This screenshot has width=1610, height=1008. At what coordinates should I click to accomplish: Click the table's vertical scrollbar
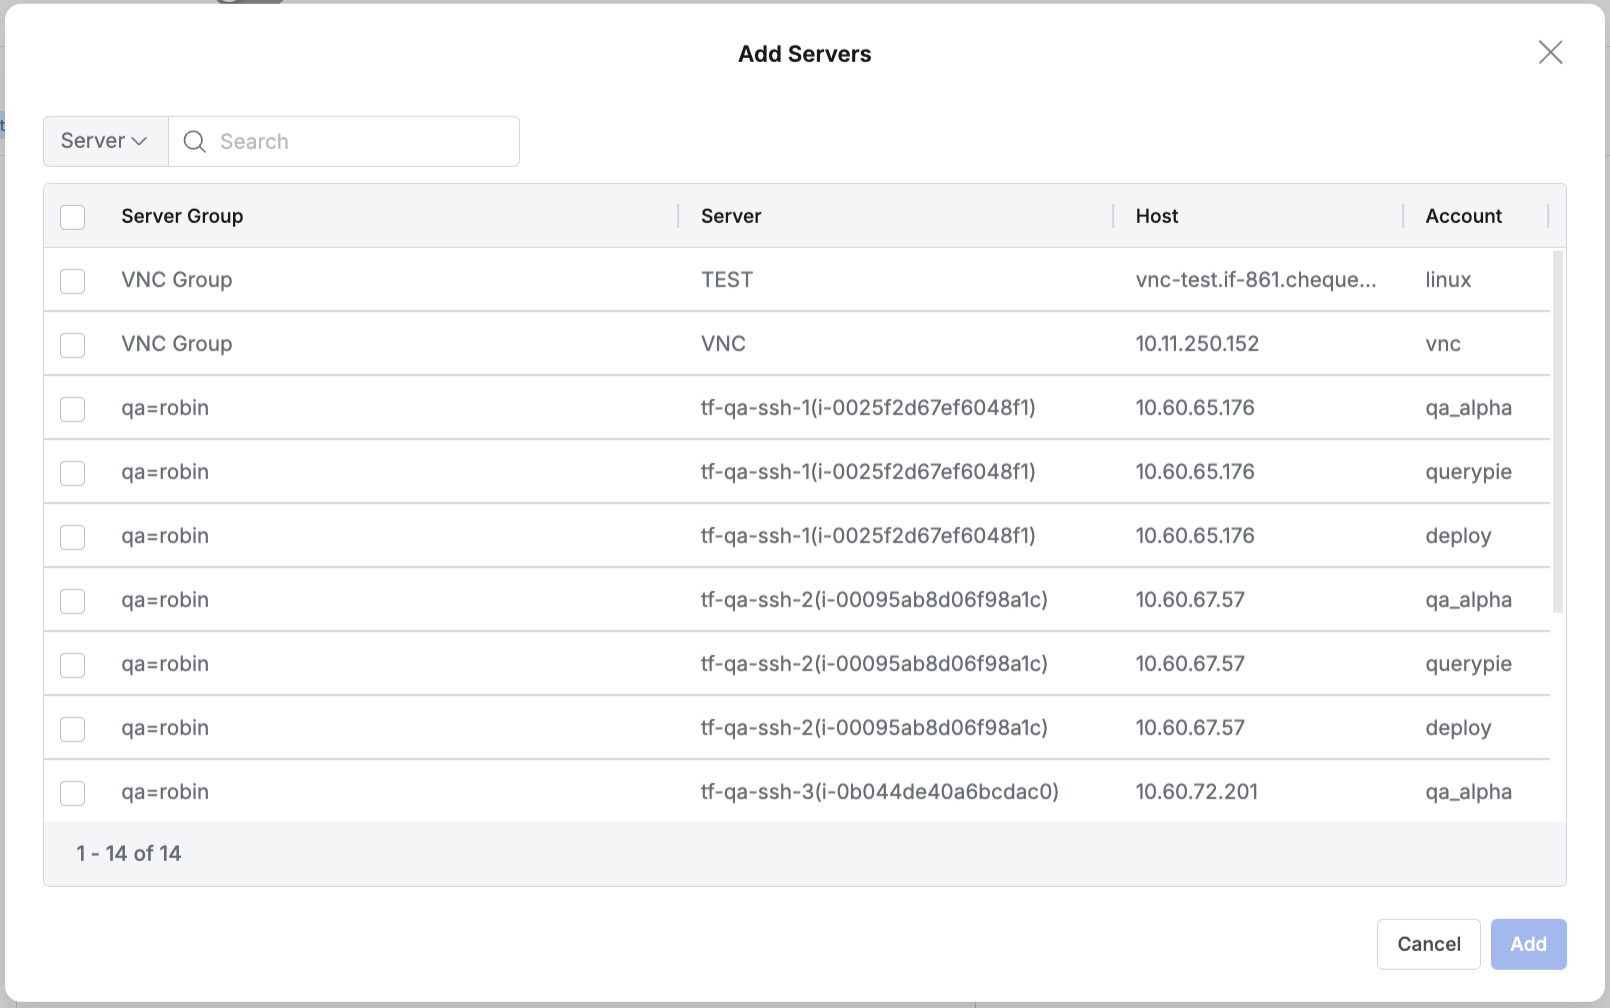click(1557, 432)
